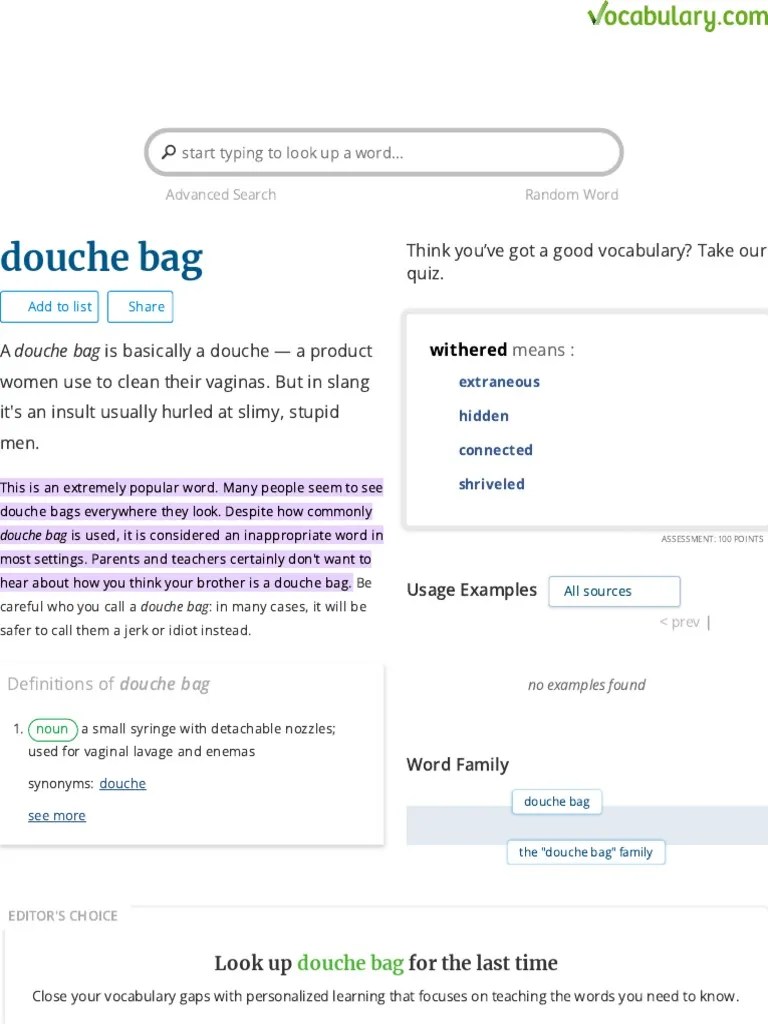The width and height of the screenshot is (768, 1024).
Task: Share the word "douche bag"
Action: click(x=140, y=306)
